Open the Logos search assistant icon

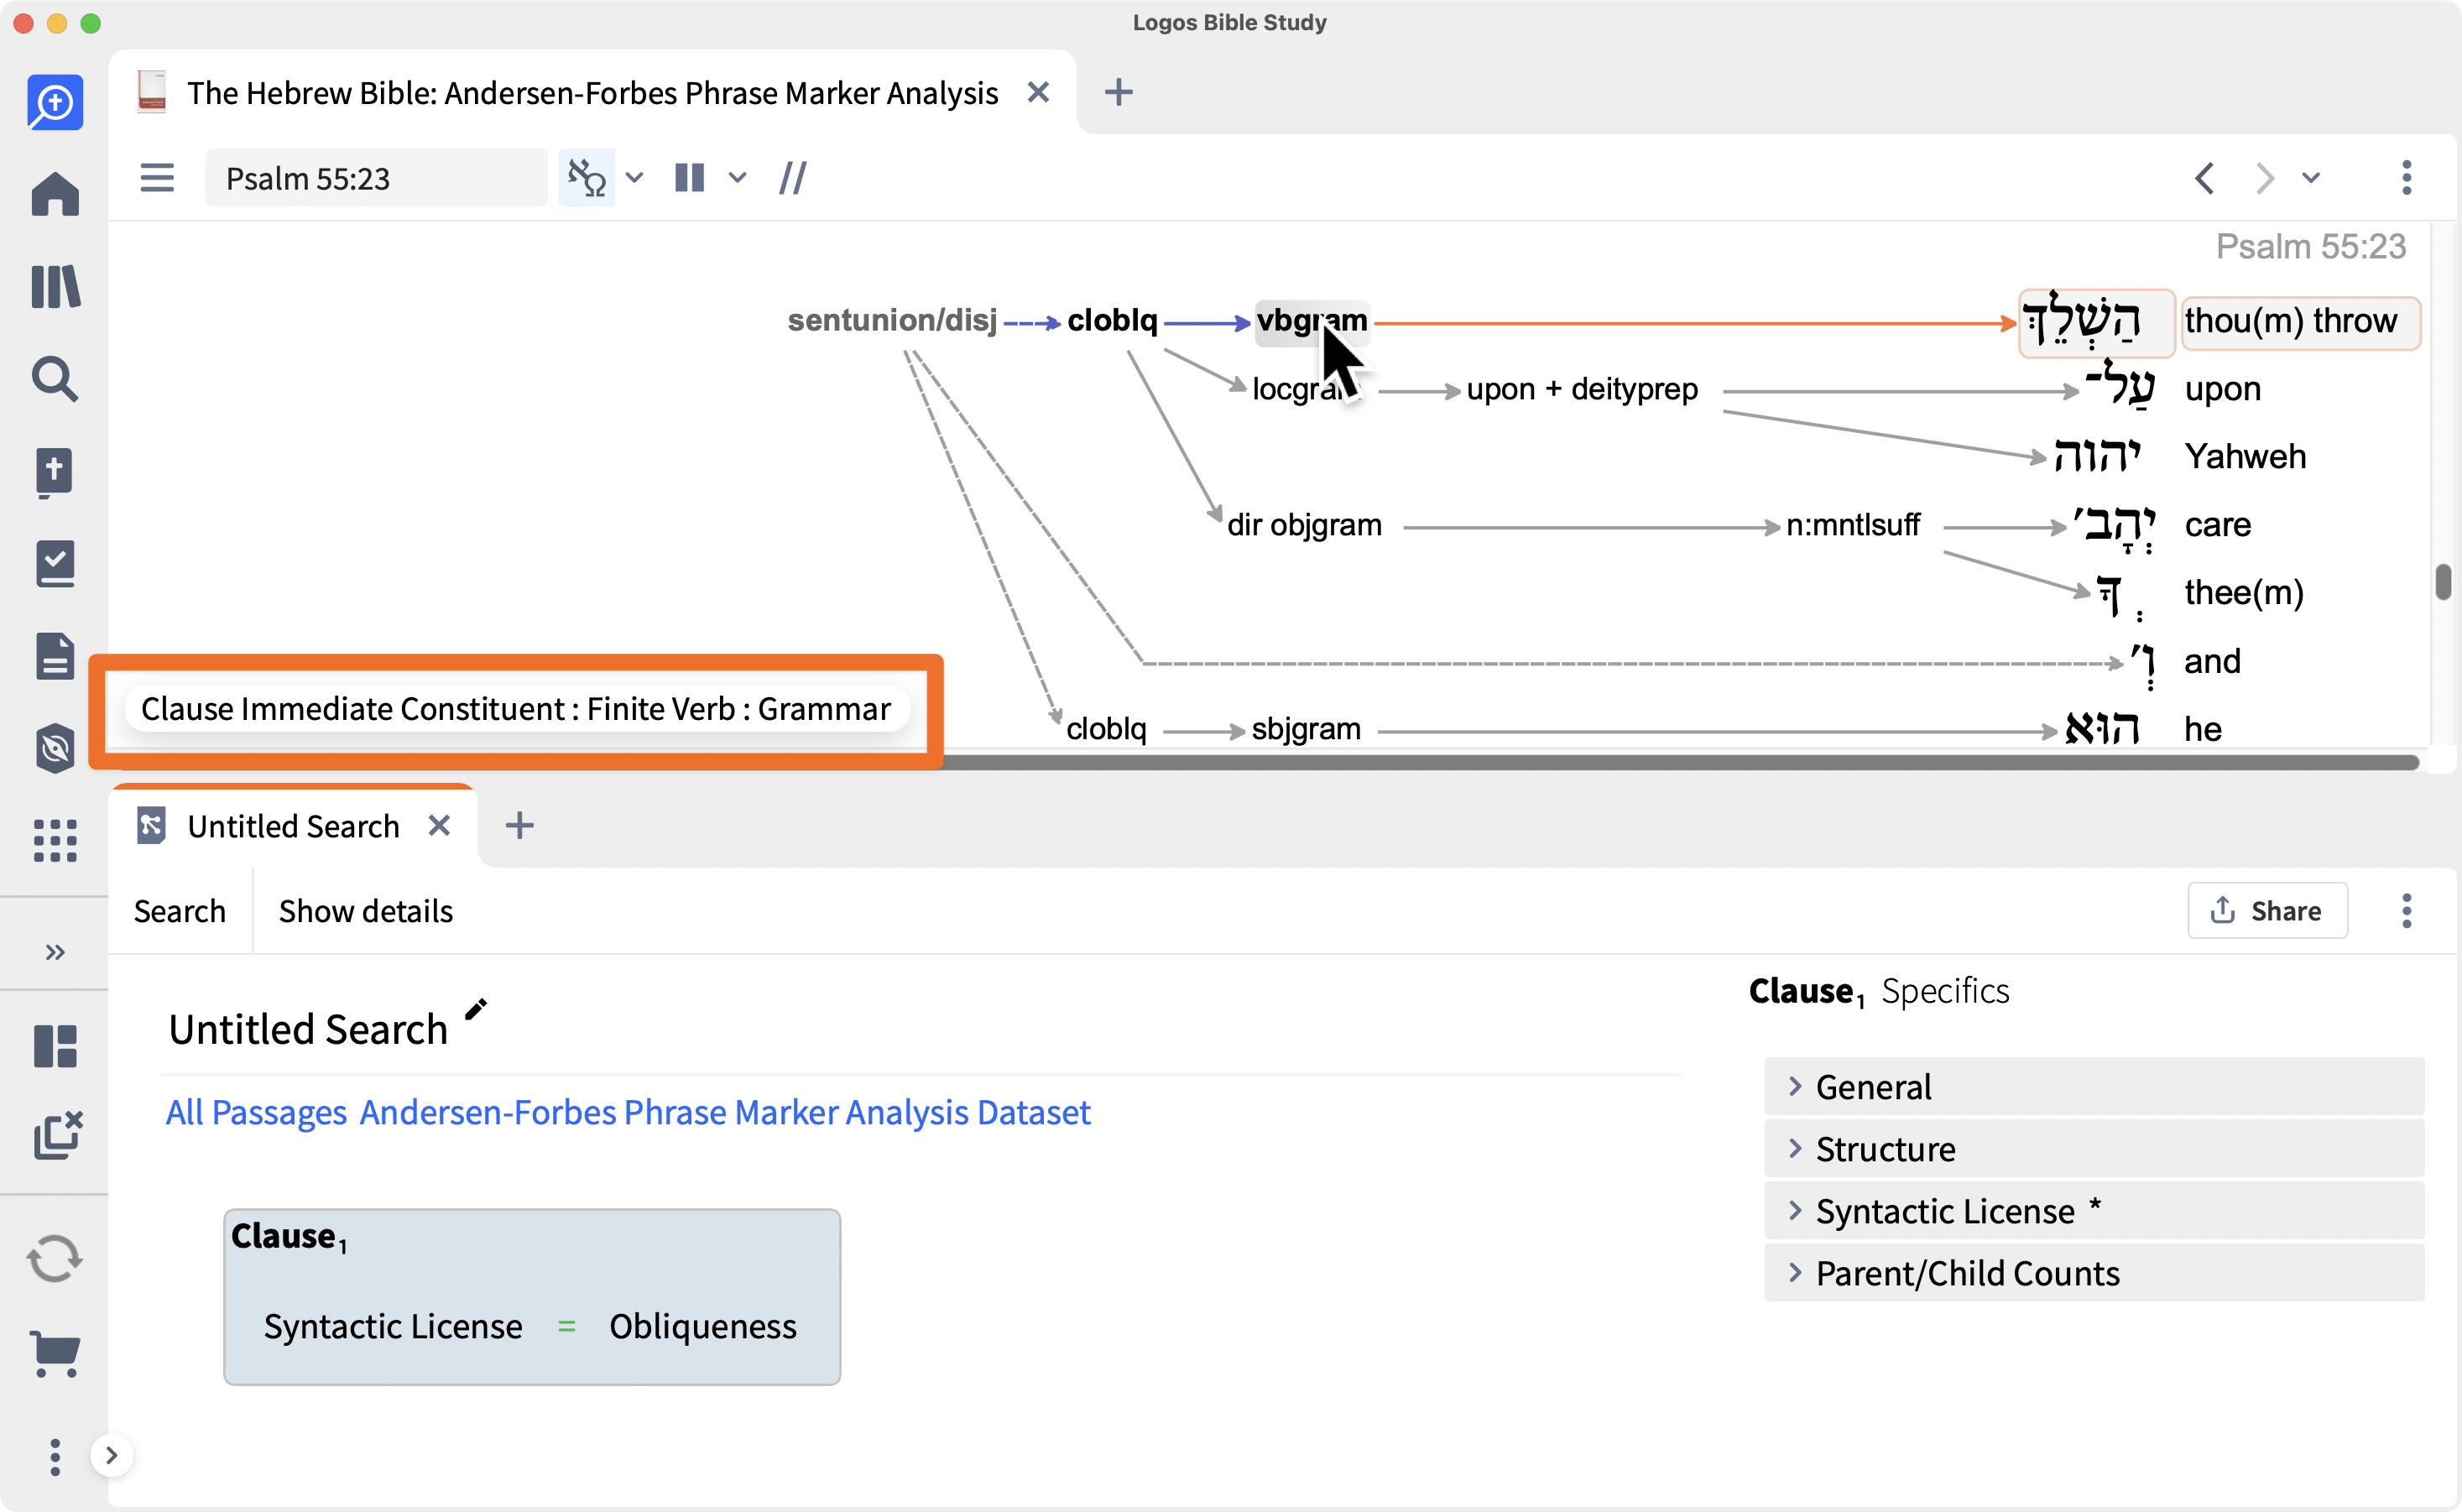(55, 102)
